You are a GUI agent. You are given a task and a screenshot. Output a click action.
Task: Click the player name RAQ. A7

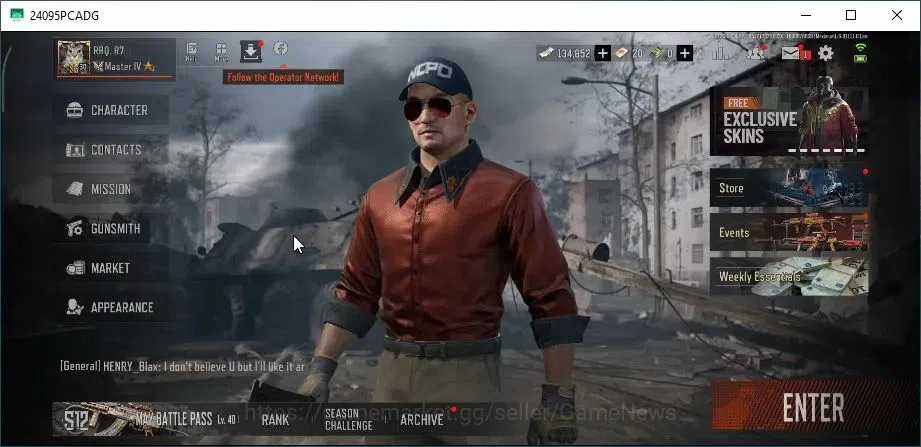109,51
